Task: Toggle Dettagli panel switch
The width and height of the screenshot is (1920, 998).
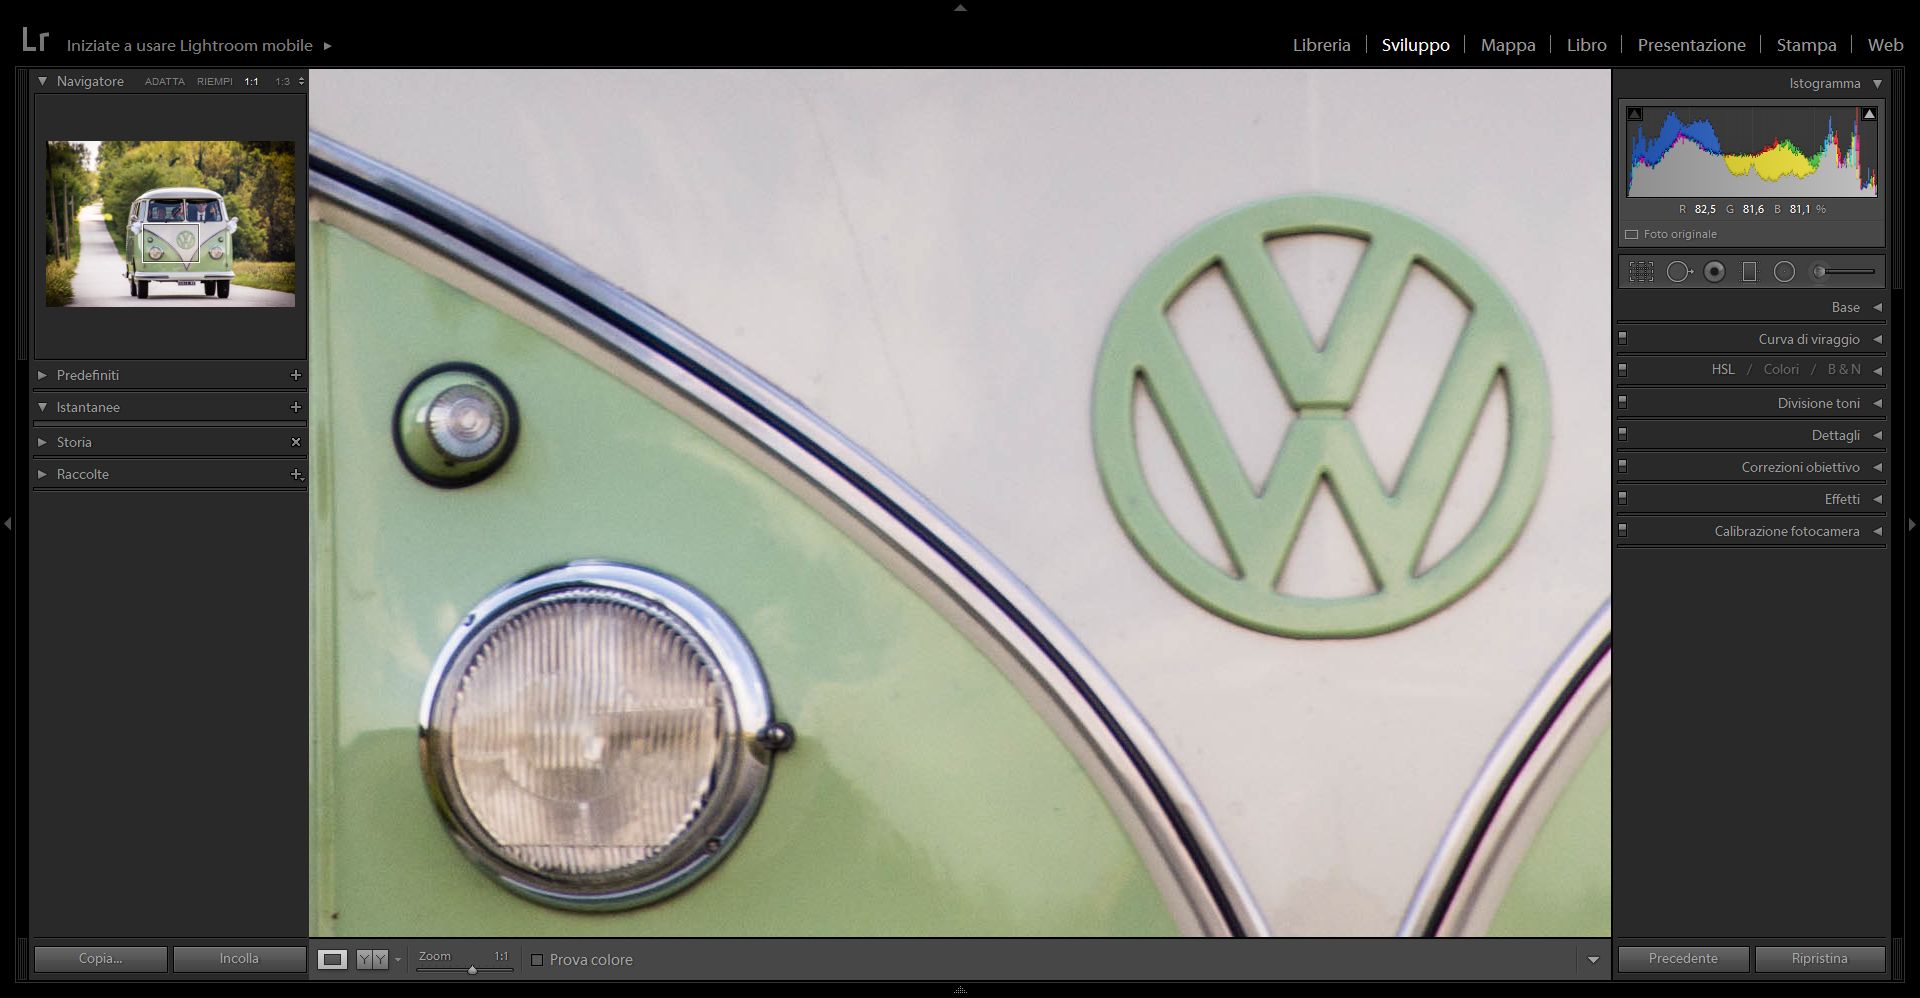Action: click(x=1622, y=435)
